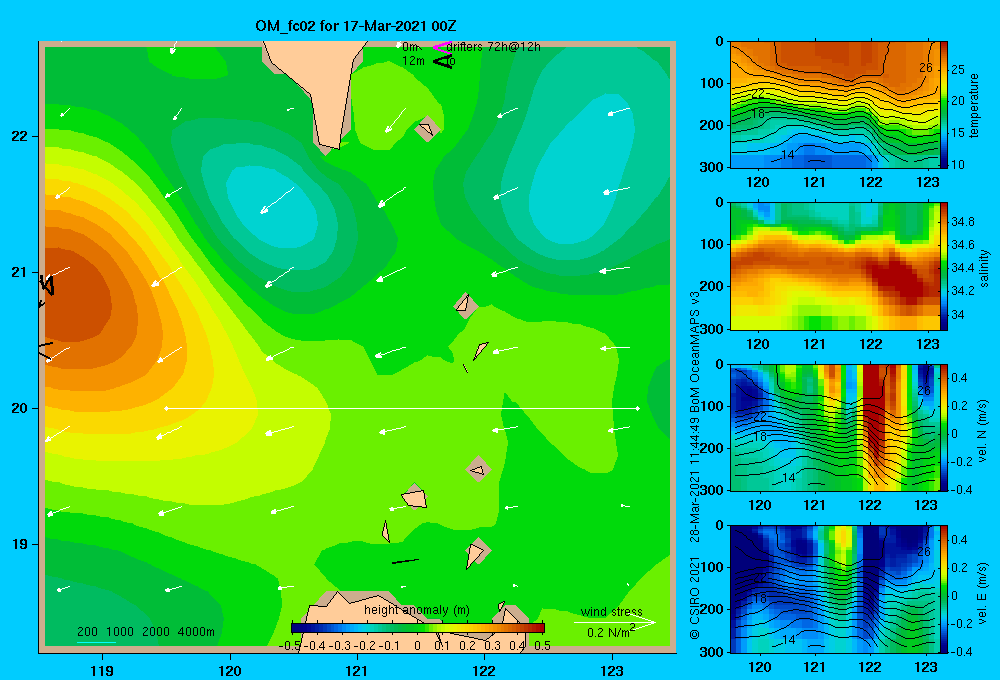Click the '12m' drifter depth label

[413, 61]
